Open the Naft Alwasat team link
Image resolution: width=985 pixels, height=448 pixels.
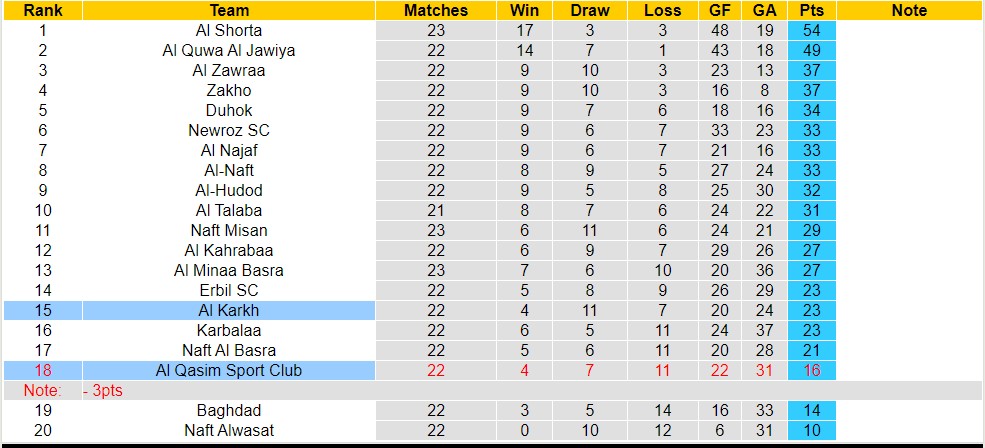[229, 430]
